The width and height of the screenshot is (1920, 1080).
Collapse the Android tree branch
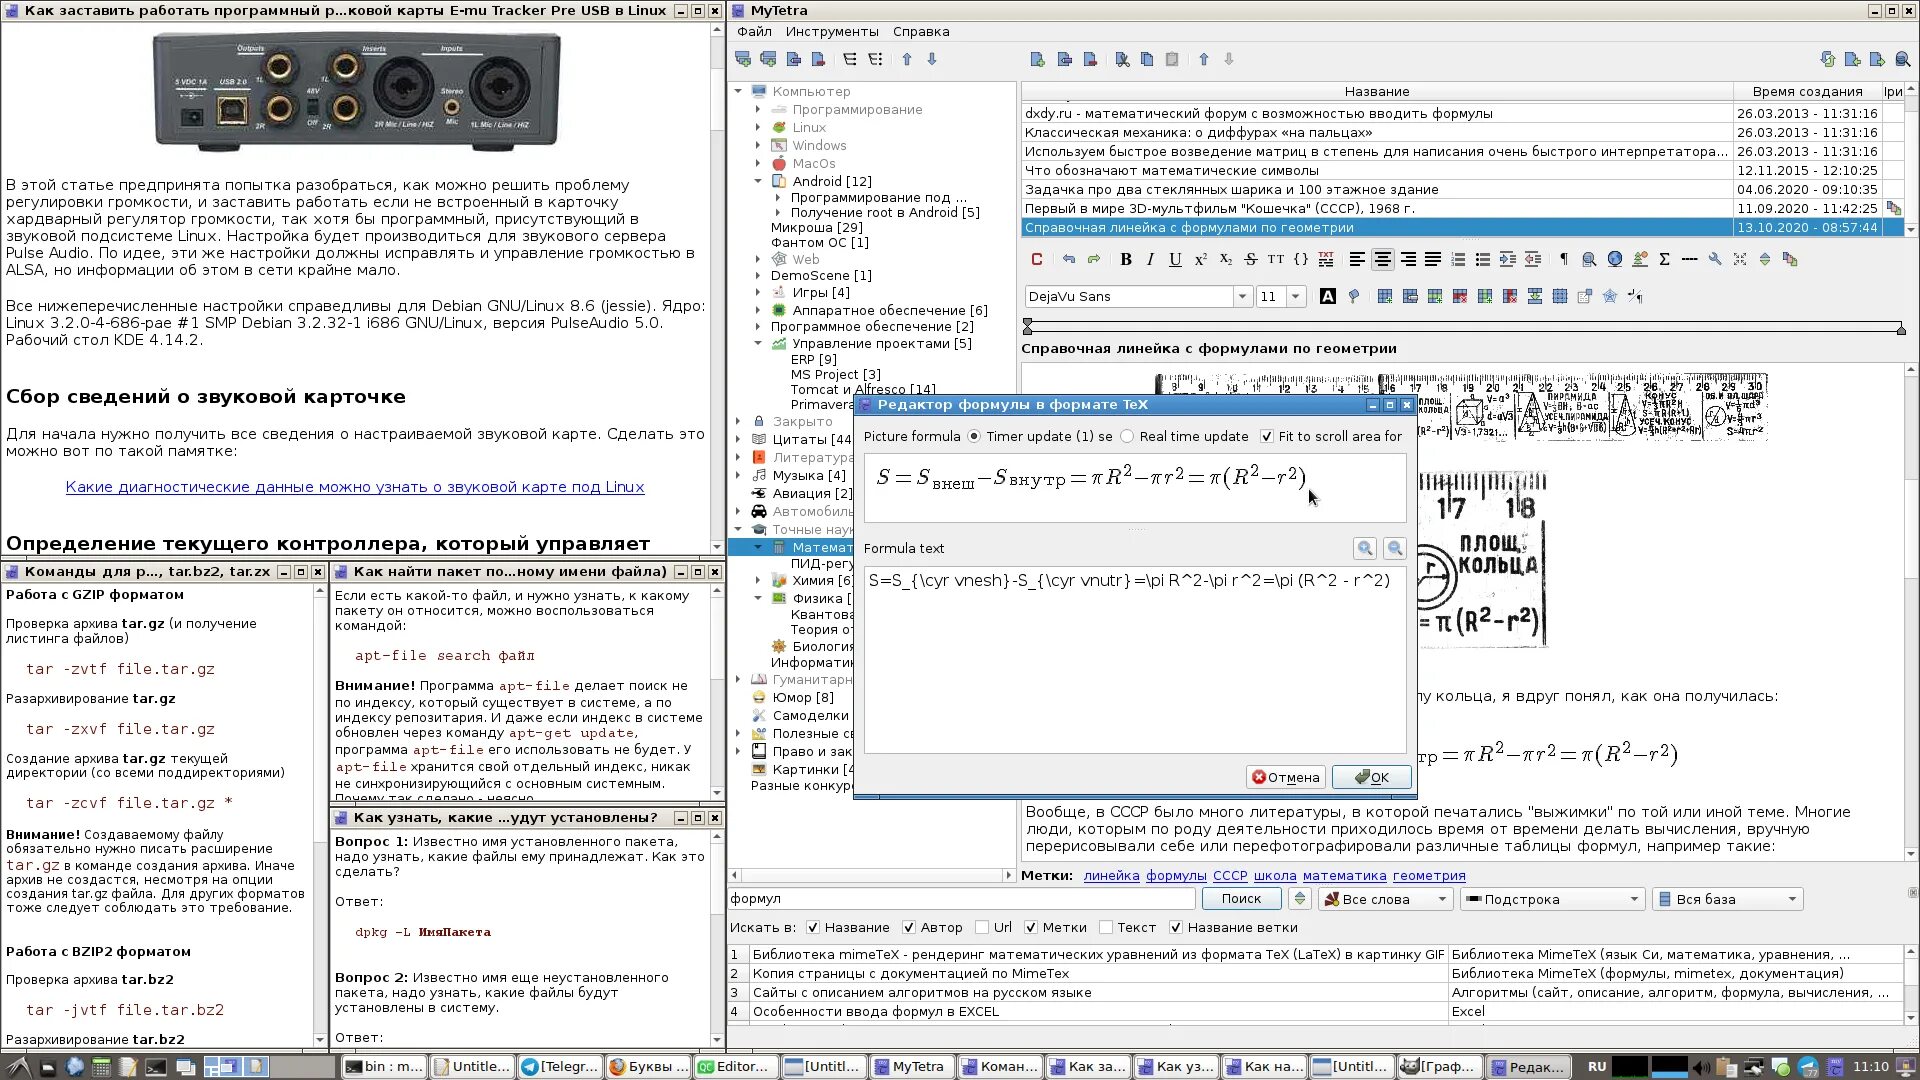coord(758,181)
